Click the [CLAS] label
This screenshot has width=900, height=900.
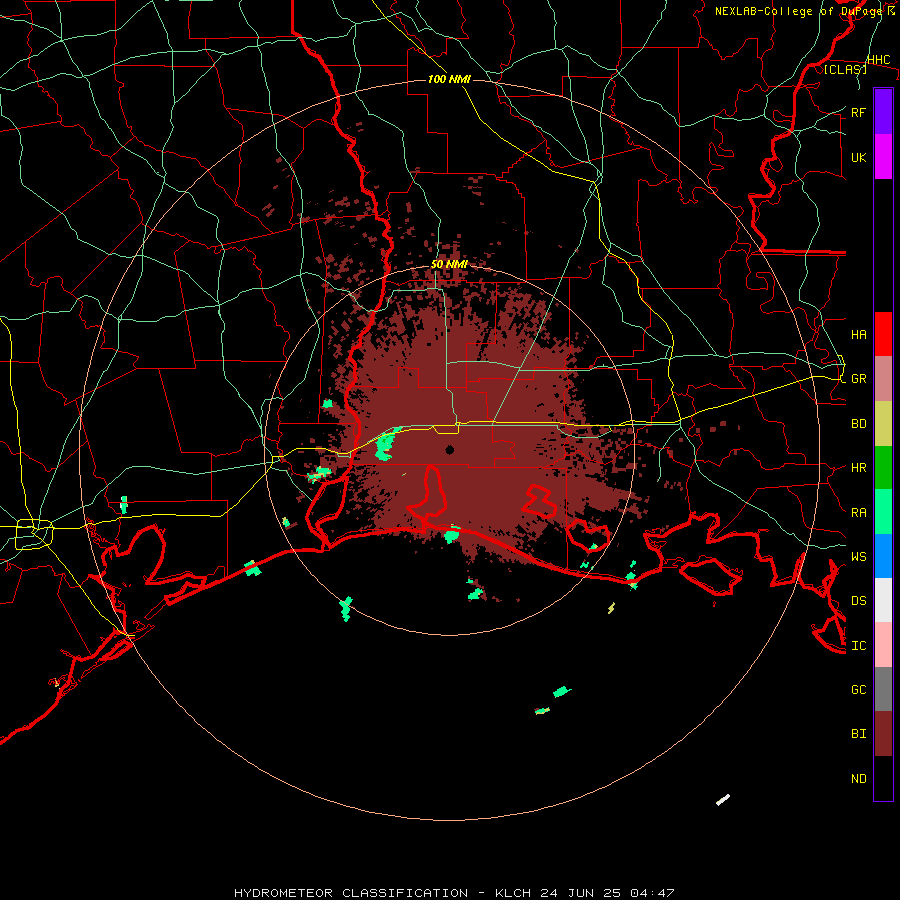click(x=845, y=69)
